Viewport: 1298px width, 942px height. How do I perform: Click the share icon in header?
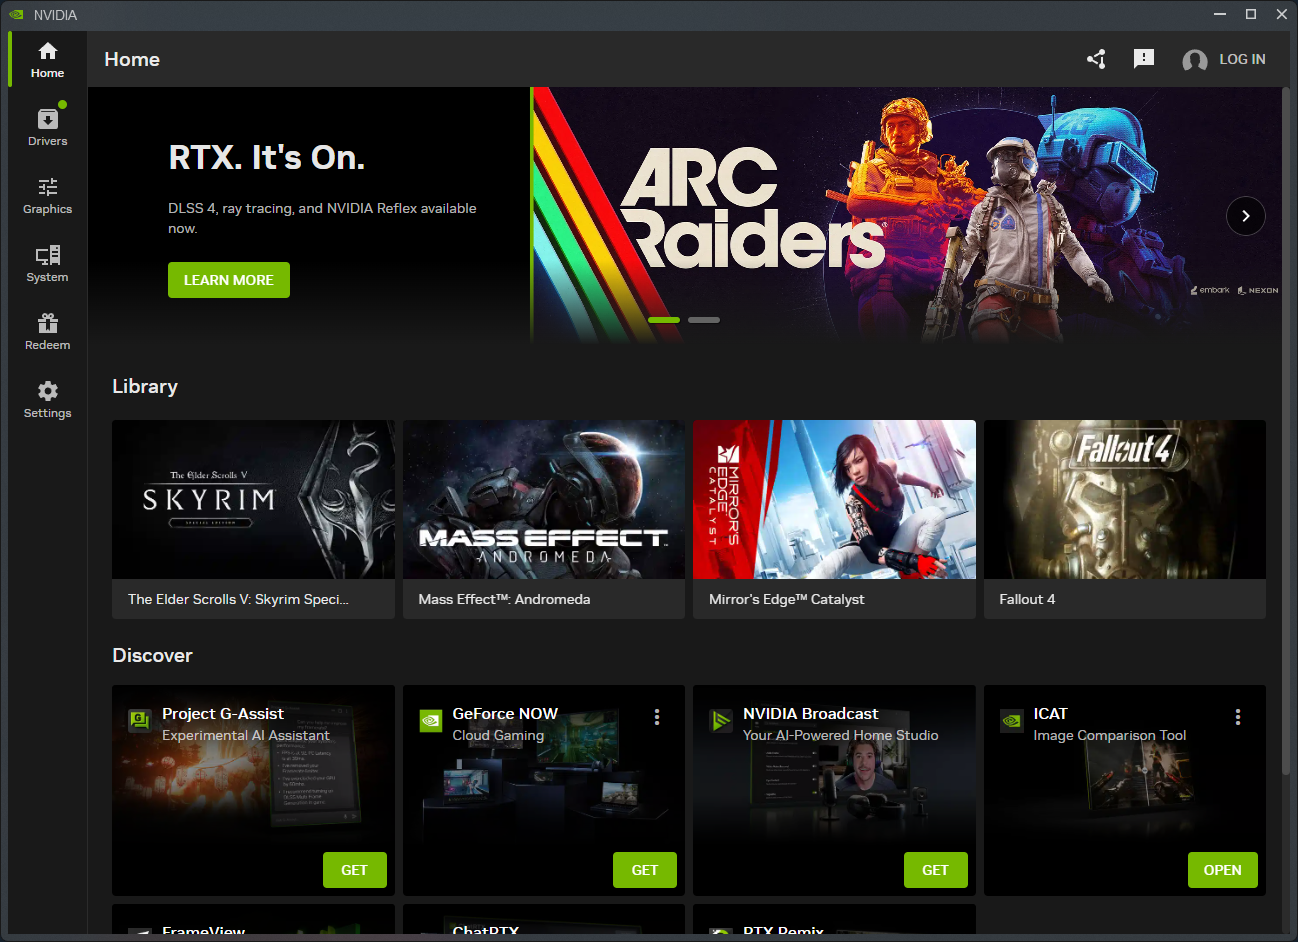coord(1096,59)
